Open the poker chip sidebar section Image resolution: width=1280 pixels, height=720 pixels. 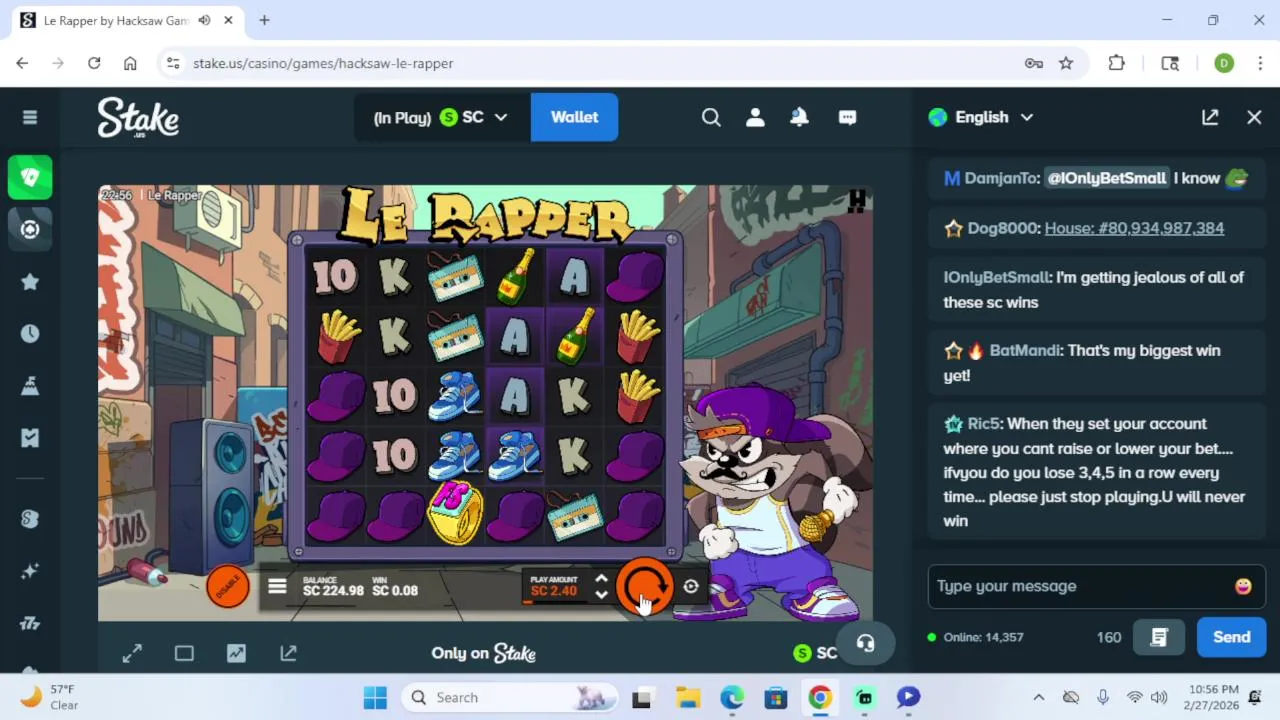click(x=30, y=229)
